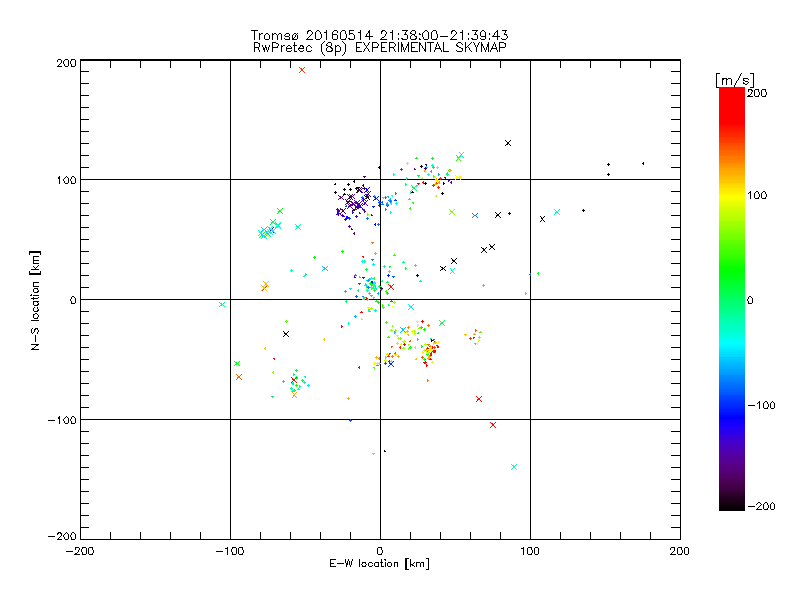Click the black dot marker at far upper right

tap(643, 164)
